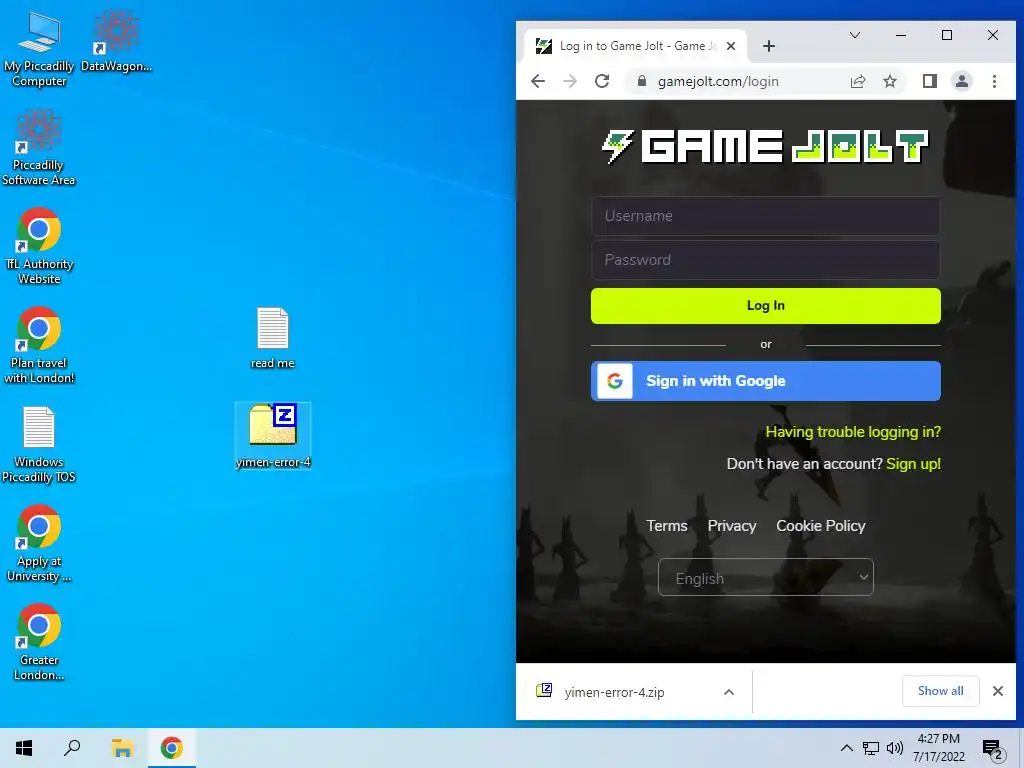Viewport: 1024px width, 768px height.
Task: Click the Game Jolt logo
Action: [765, 146]
